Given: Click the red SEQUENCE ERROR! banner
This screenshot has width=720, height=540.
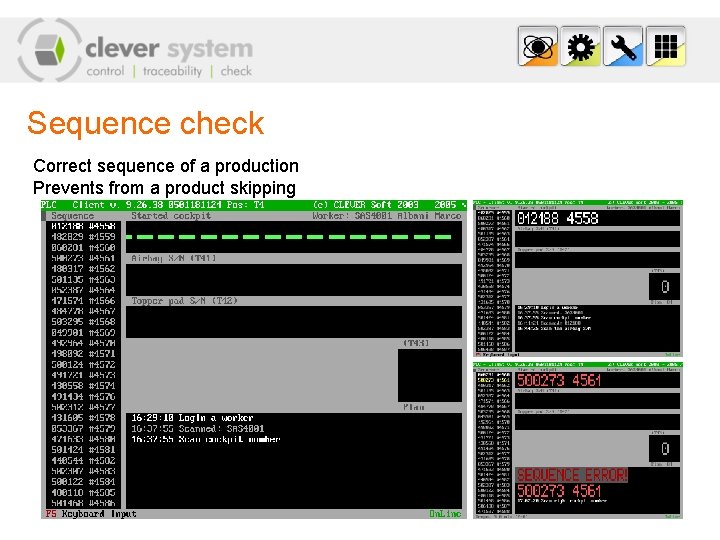Looking at the screenshot, I should point(572,475).
